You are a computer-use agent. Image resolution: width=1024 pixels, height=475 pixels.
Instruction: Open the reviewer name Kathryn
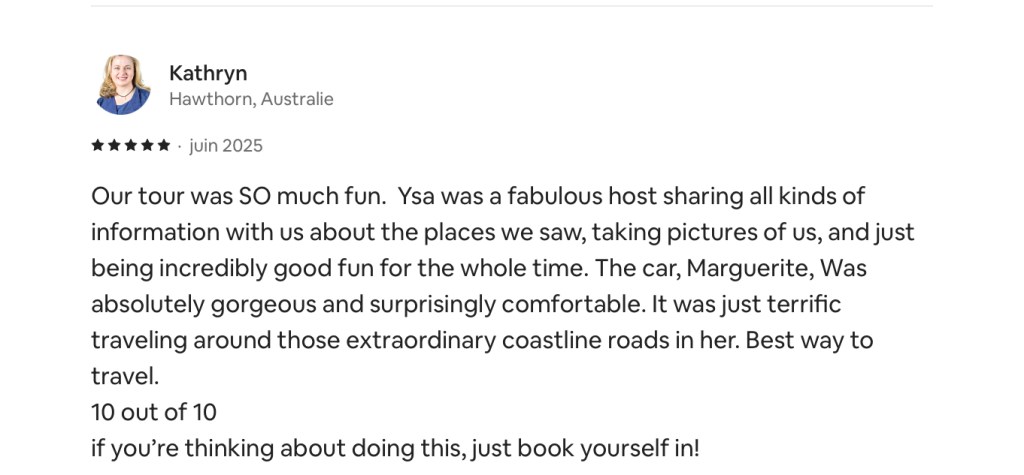point(208,73)
